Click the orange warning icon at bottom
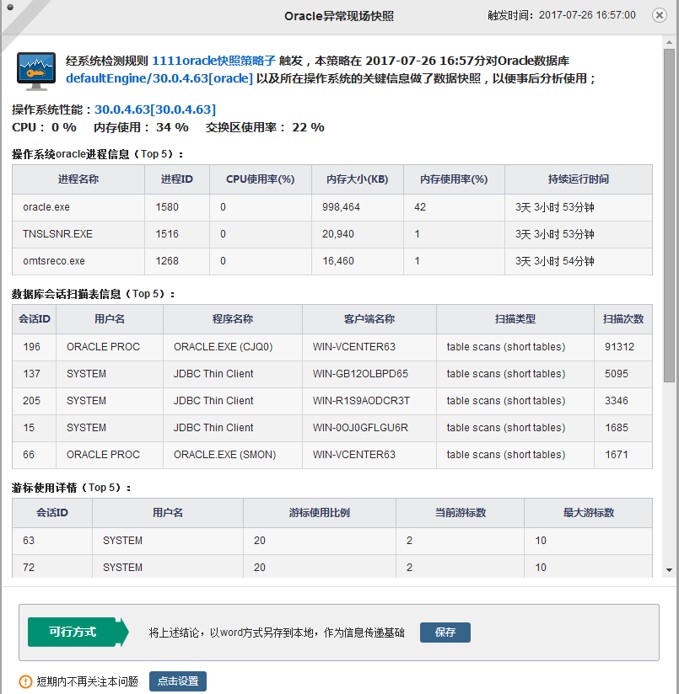679x694 pixels. click(26, 682)
